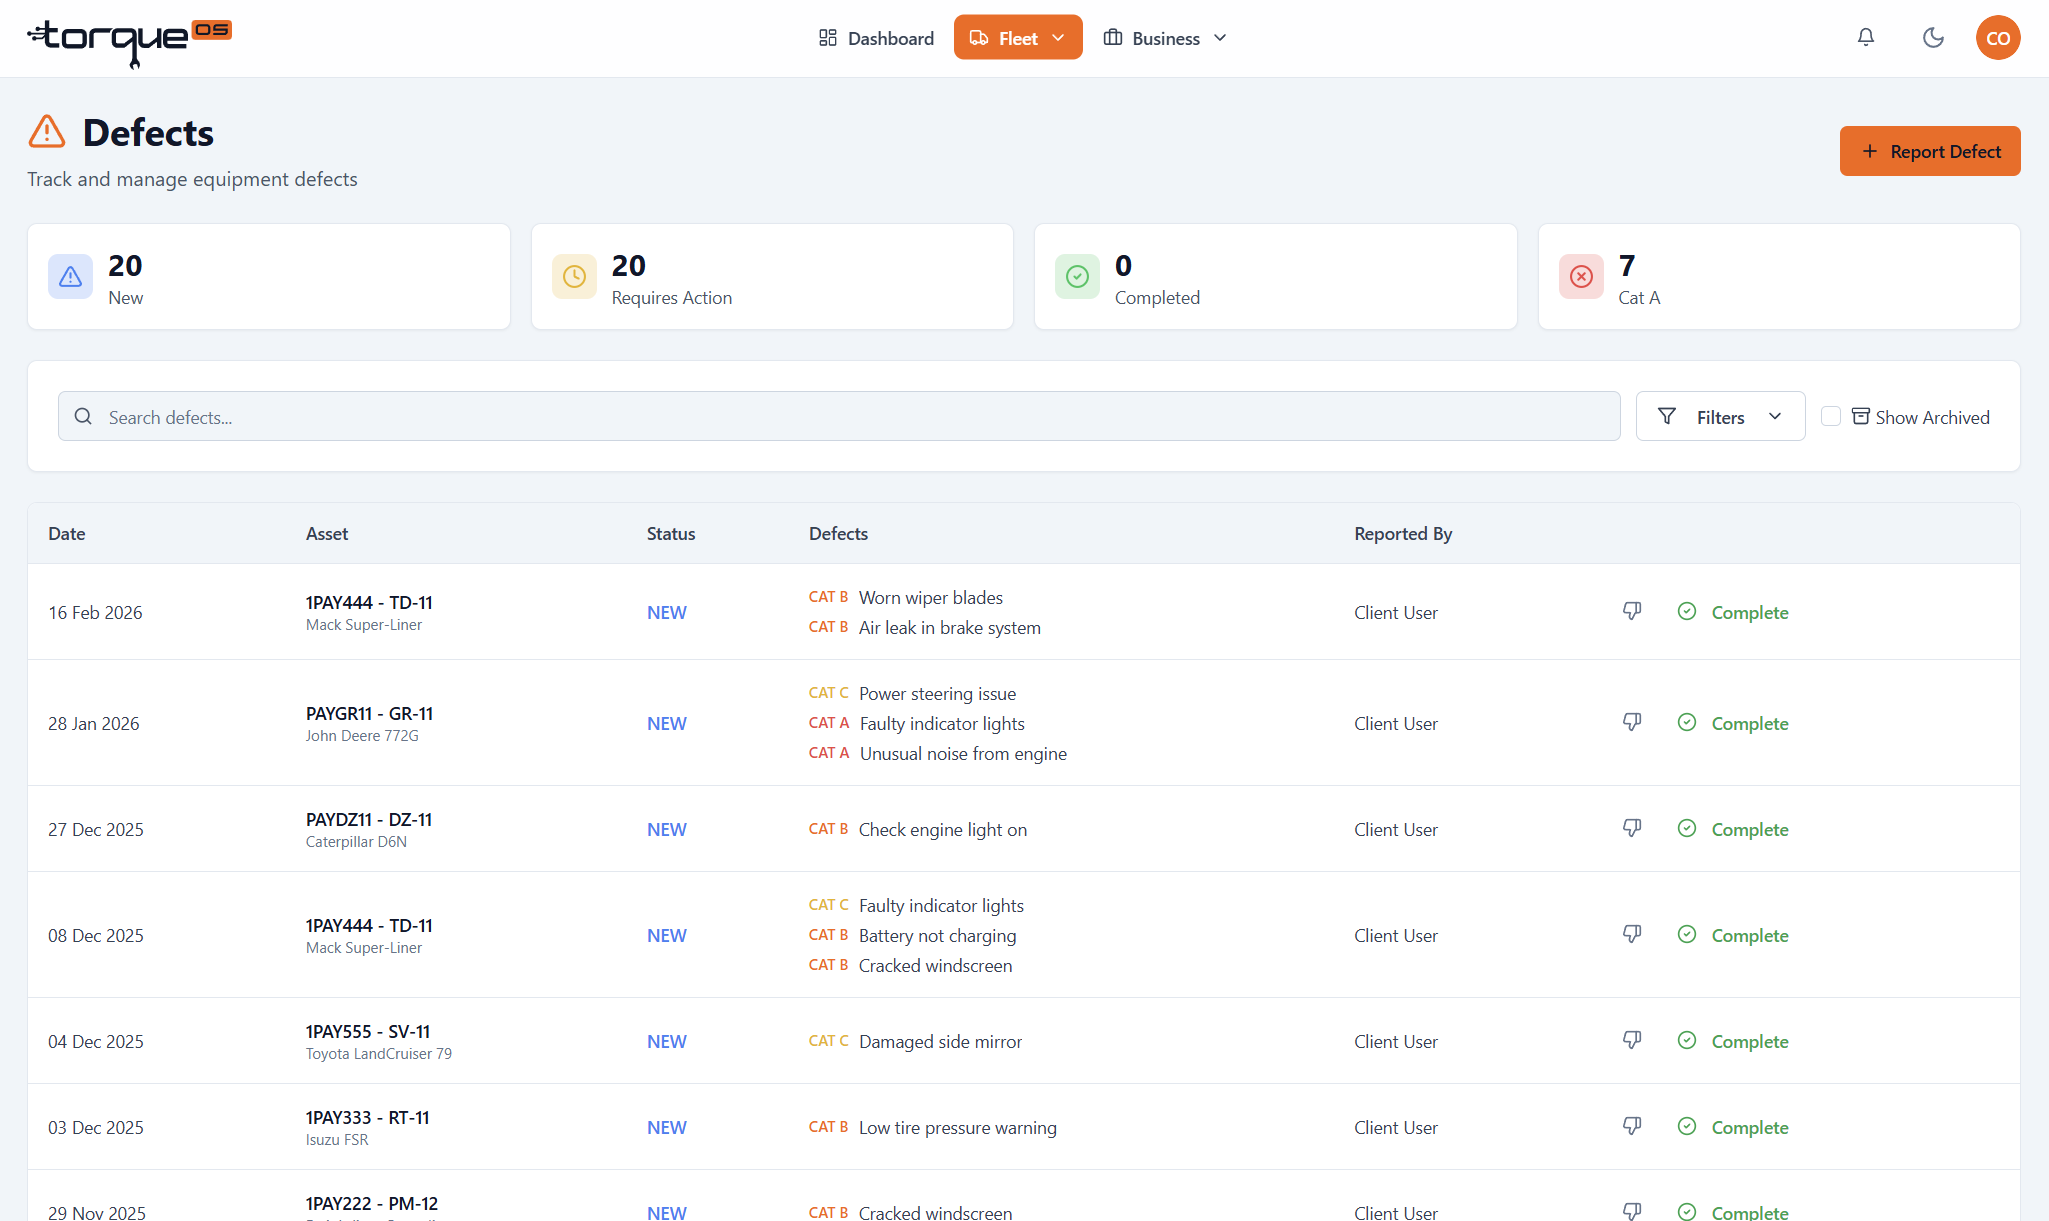This screenshot has height=1221, width=2049.
Task: Click the Requires Action clock icon
Action: (574, 276)
